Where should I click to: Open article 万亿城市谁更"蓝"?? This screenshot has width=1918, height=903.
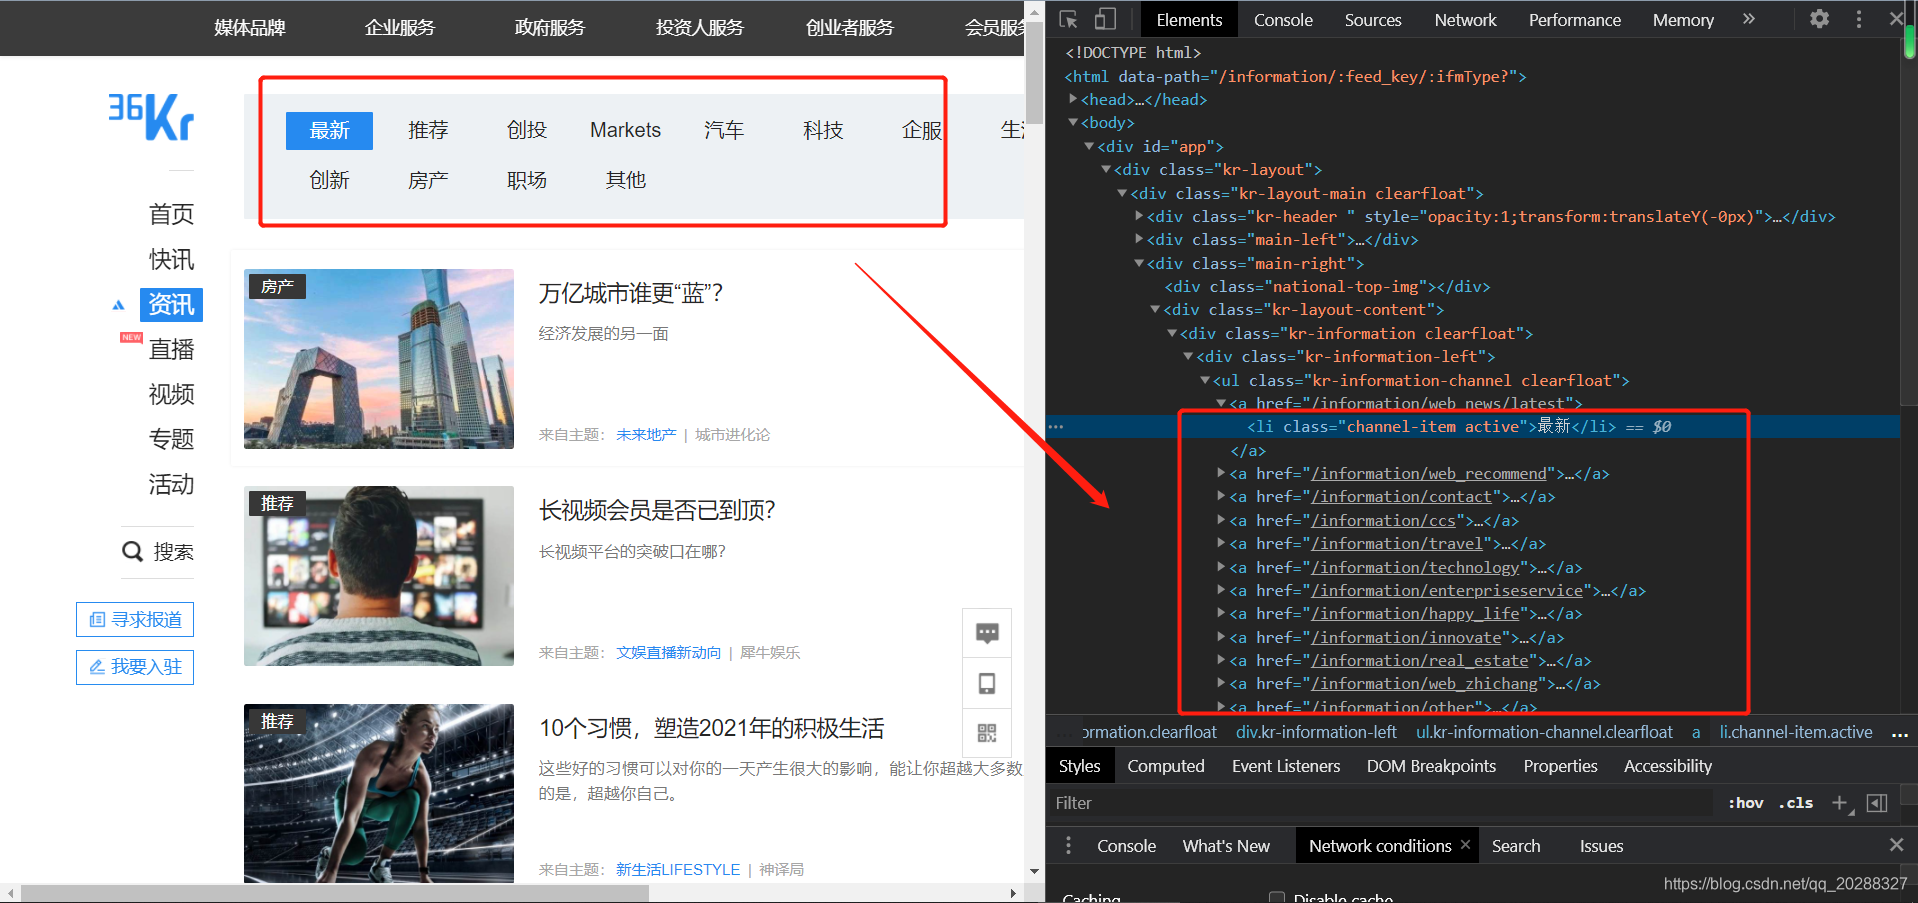coord(631,293)
